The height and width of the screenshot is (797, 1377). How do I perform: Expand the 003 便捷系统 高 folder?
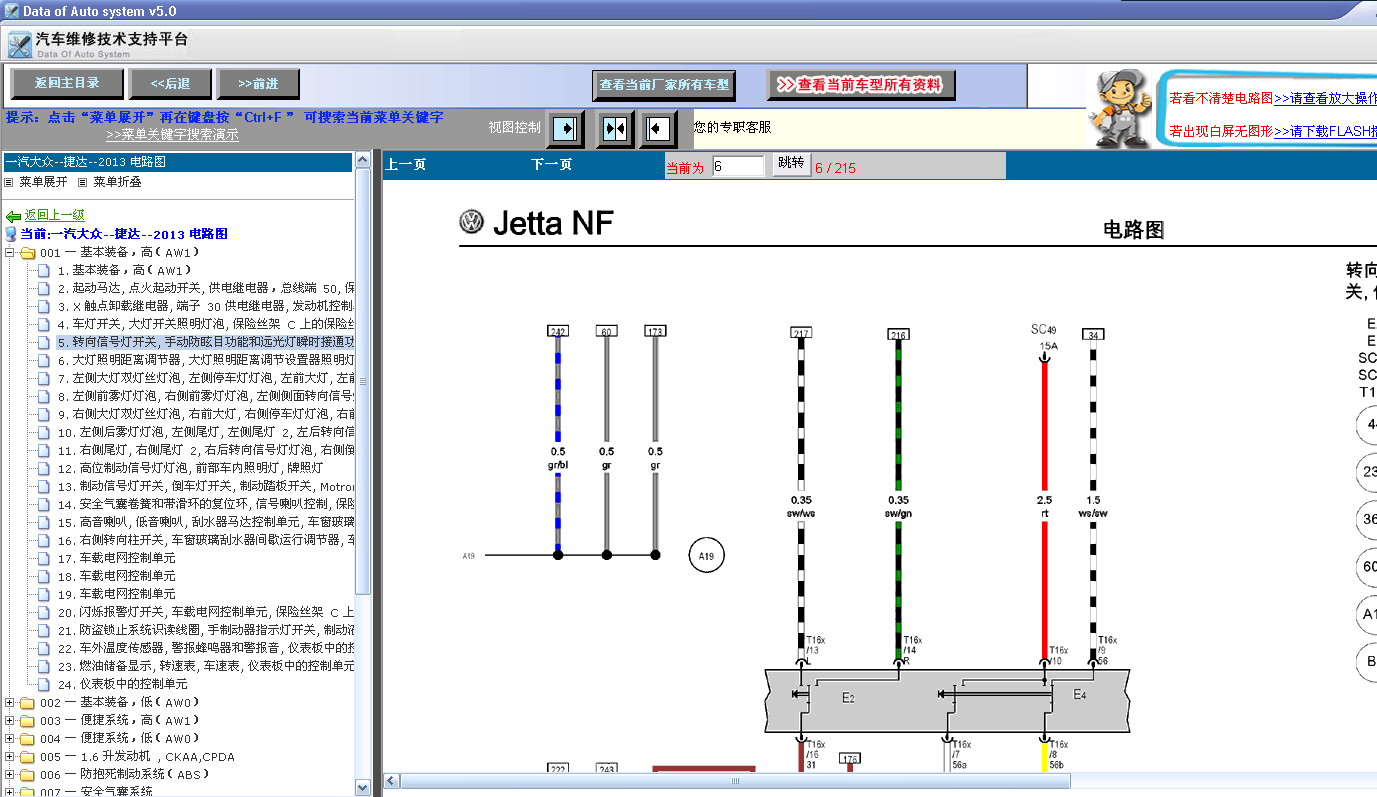(10, 721)
